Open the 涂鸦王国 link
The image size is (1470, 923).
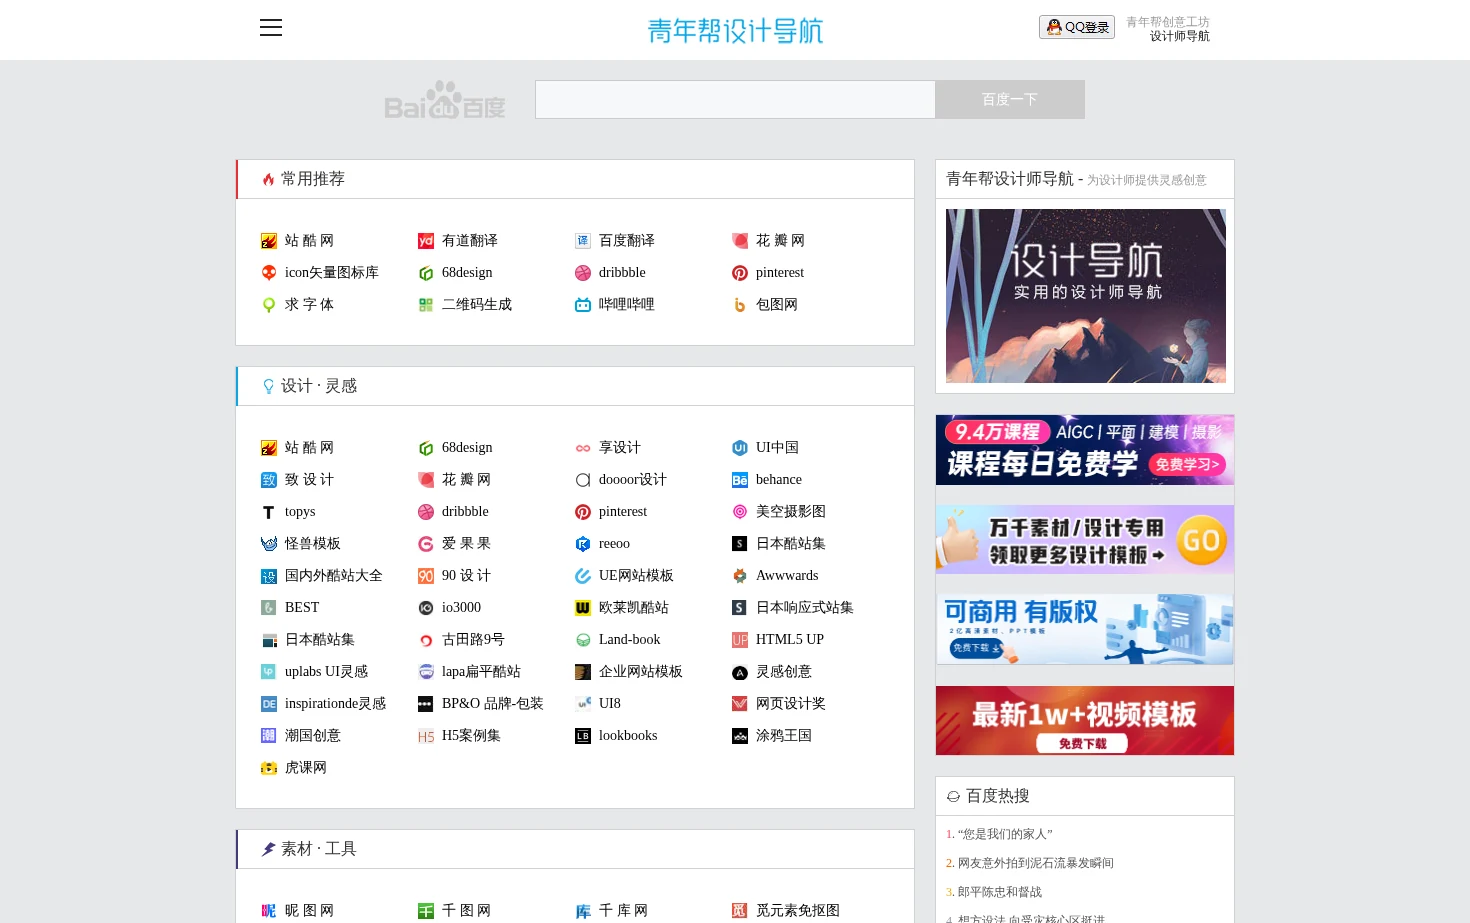(784, 736)
